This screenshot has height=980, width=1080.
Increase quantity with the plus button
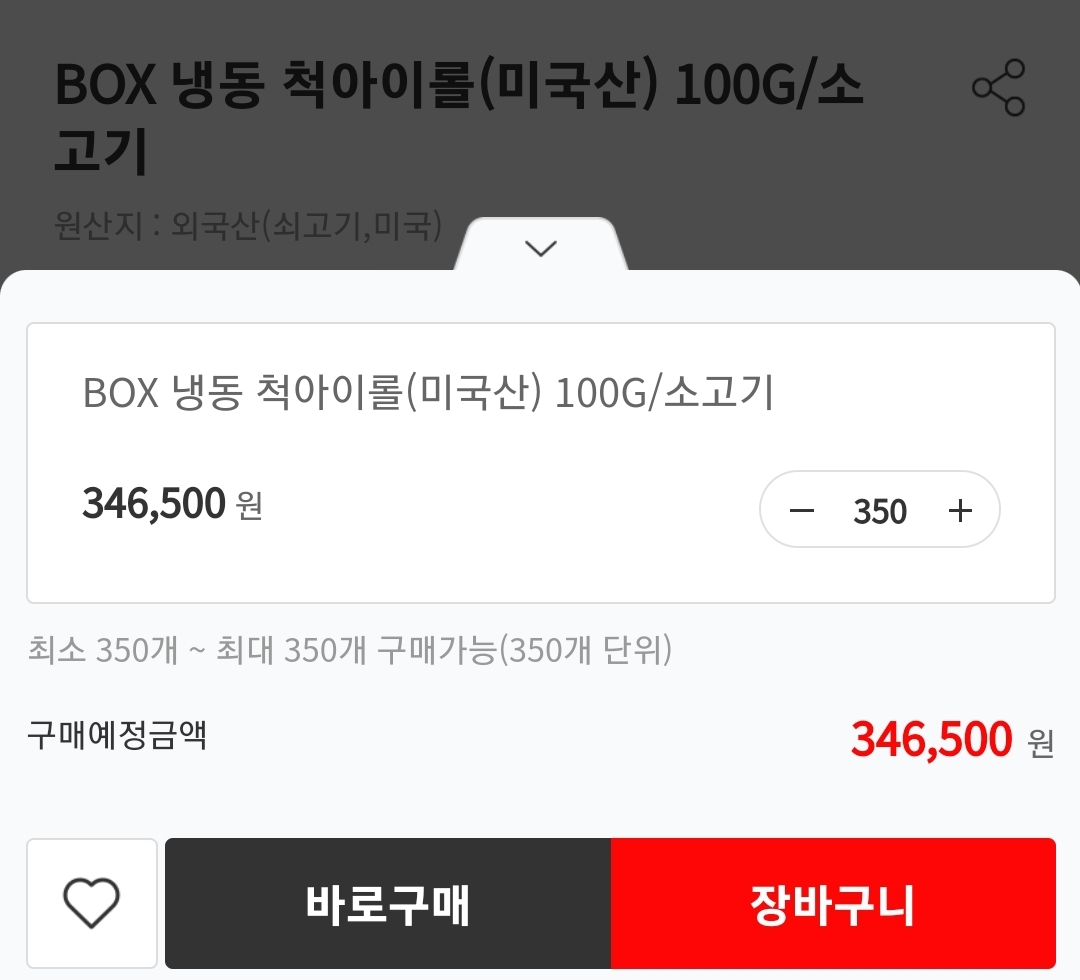pos(959,510)
